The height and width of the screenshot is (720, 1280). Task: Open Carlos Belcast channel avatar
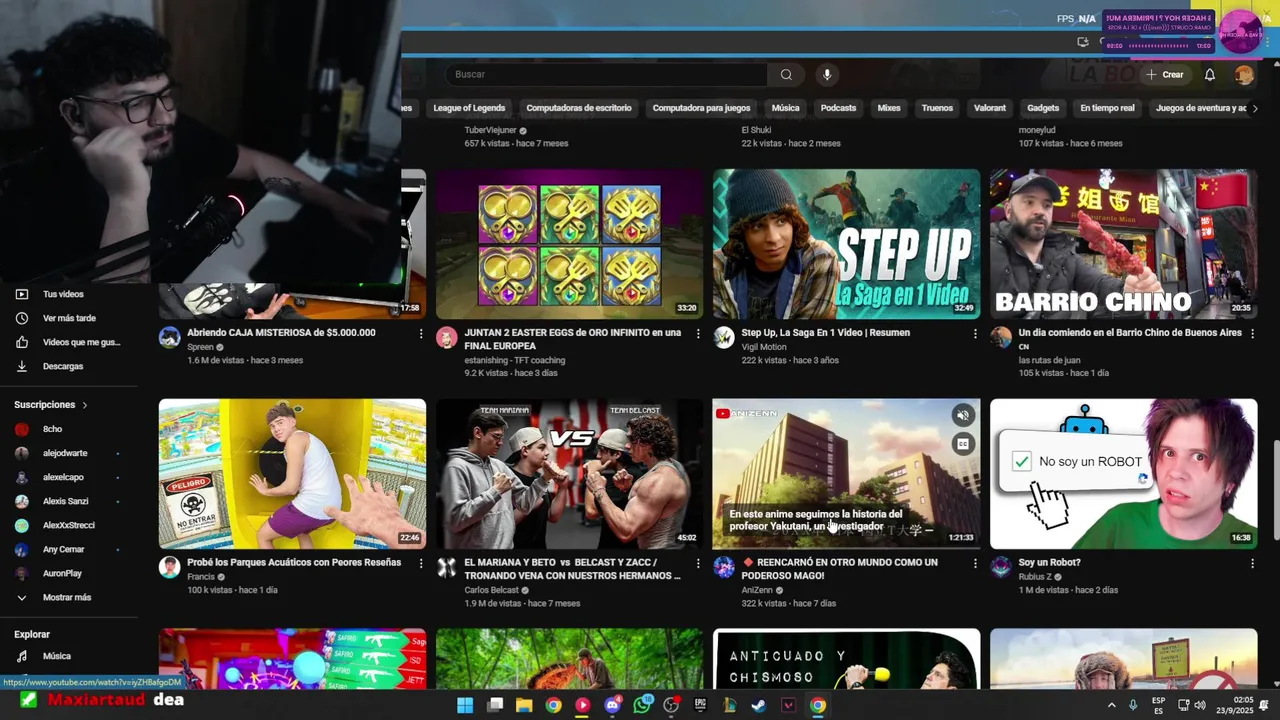coord(447,568)
